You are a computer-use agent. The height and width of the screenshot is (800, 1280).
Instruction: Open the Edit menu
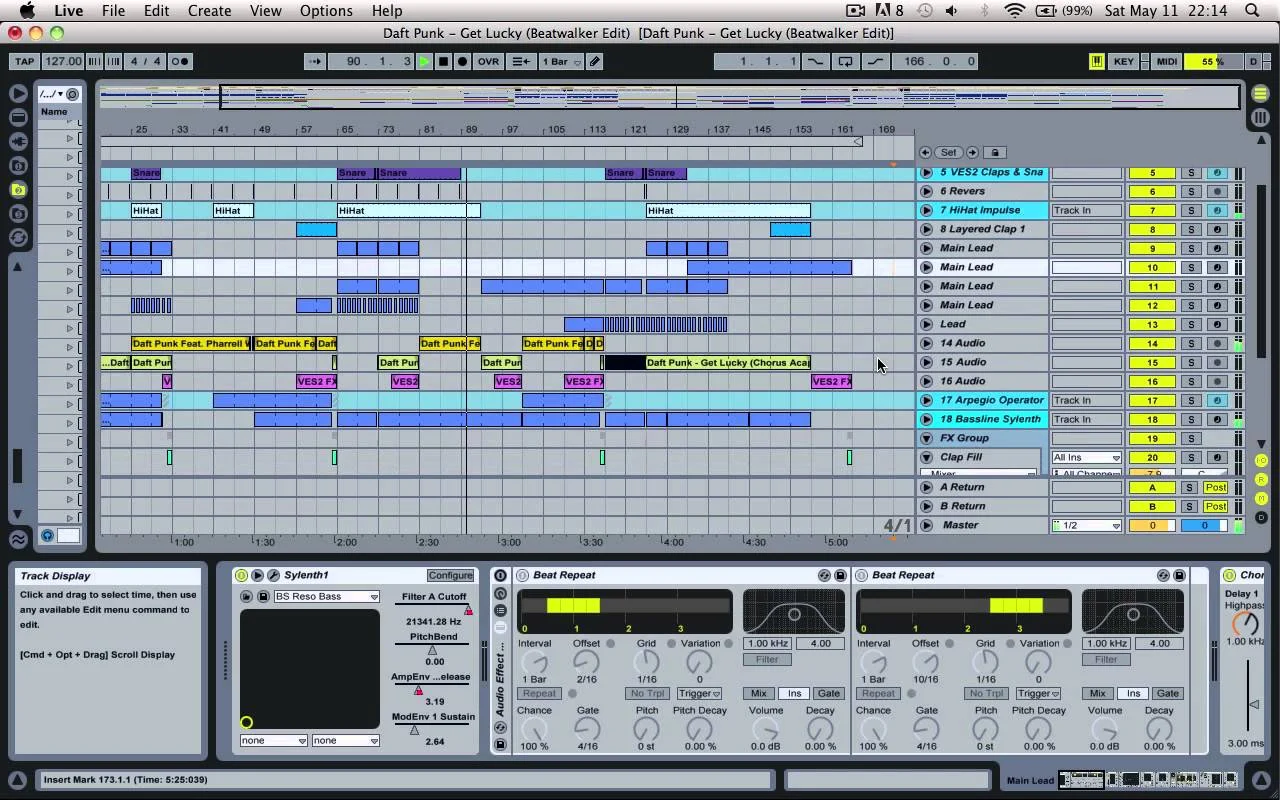pyautogui.click(x=156, y=11)
